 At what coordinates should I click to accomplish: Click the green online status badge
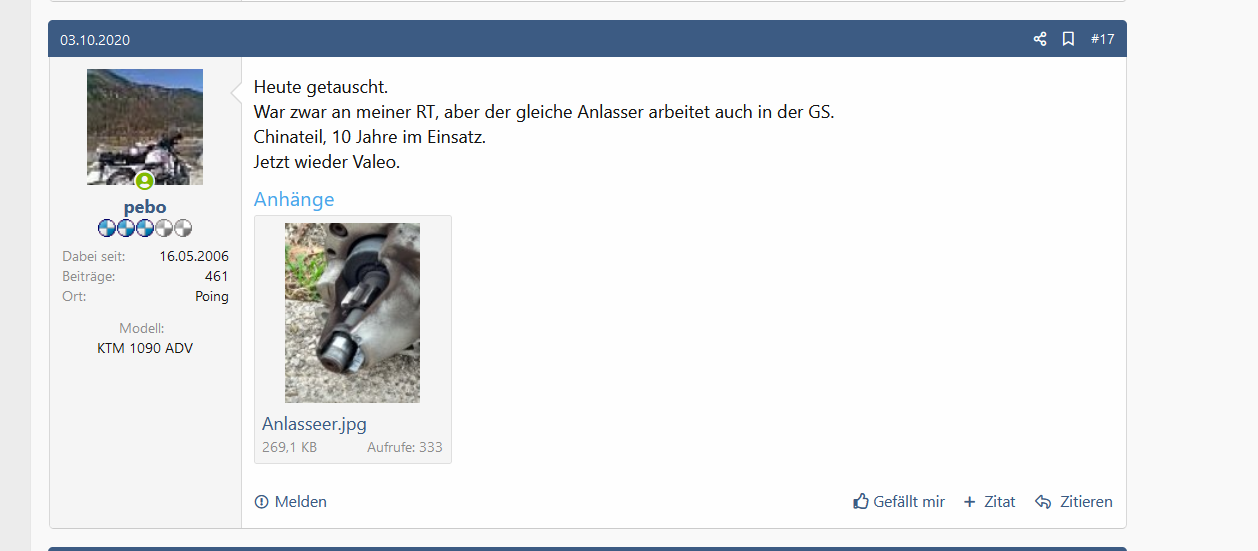pos(145,181)
